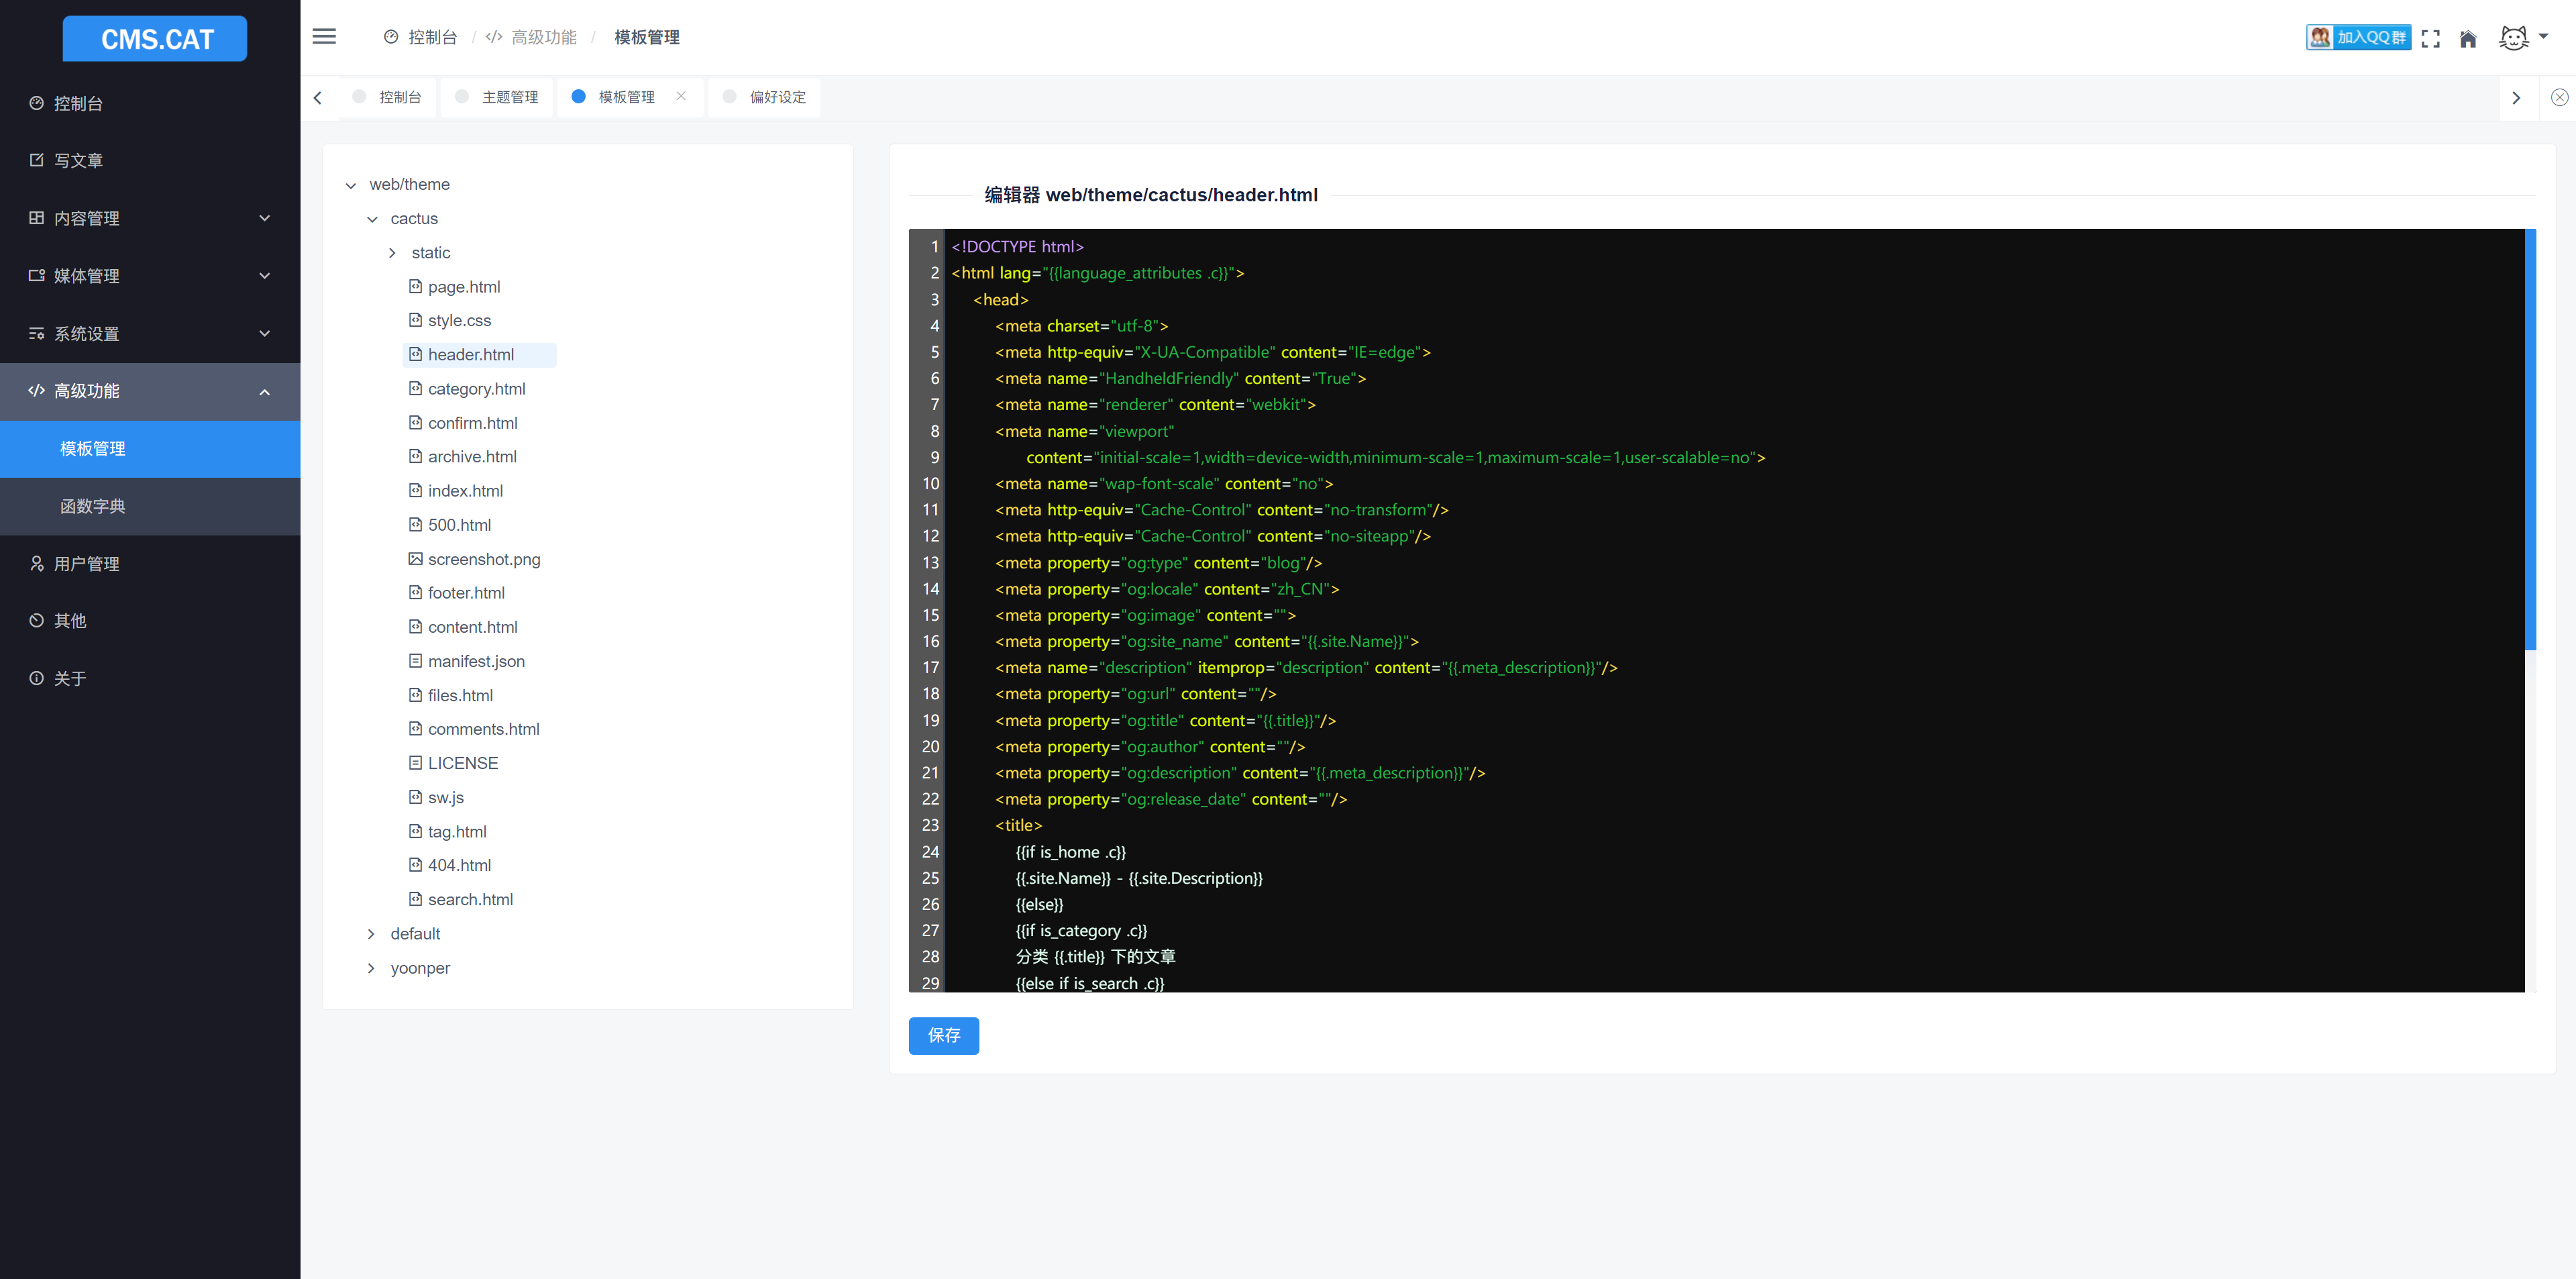This screenshot has width=2576, height=1279.
Task: Expand the 内容管理 sidebar menu
Action: pos(150,218)
